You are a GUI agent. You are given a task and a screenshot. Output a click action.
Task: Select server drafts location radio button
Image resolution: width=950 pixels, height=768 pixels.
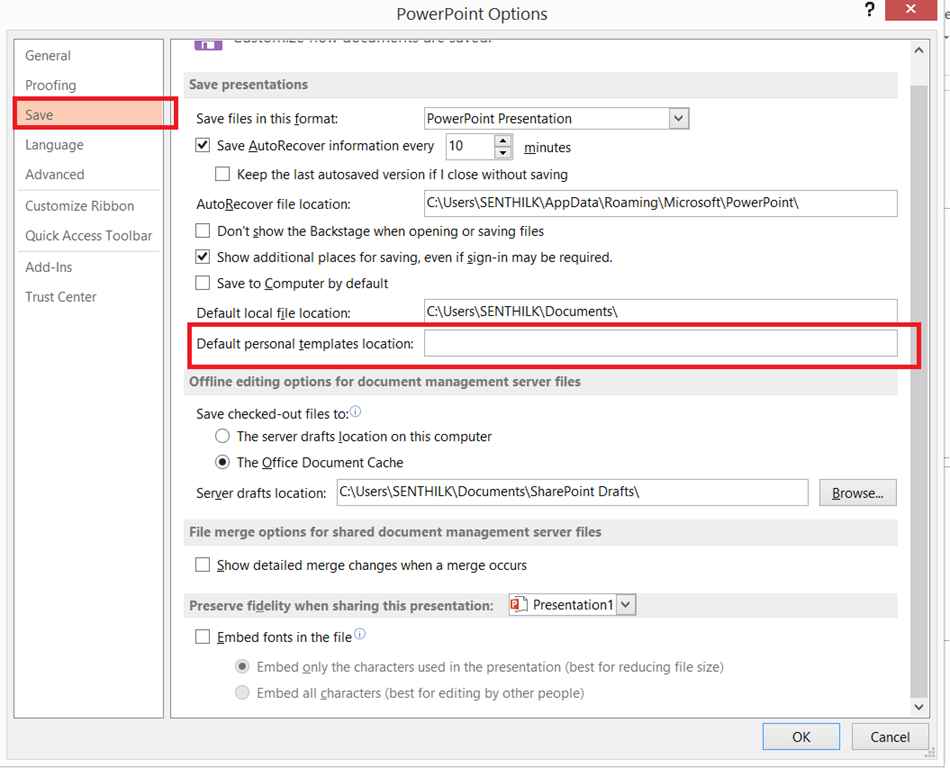click(x=223, y=436)
